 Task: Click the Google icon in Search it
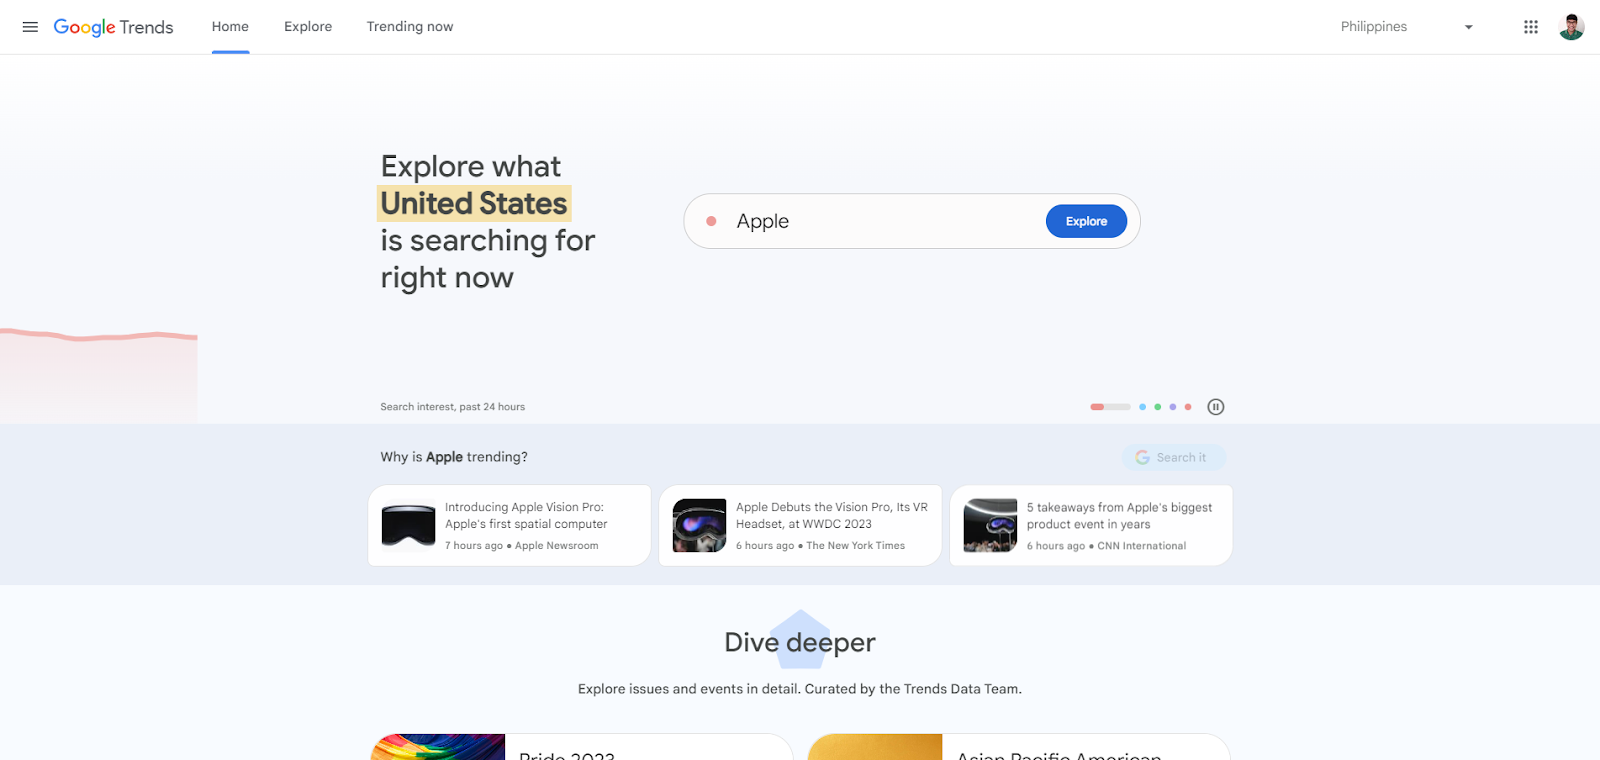(1142, 457)
